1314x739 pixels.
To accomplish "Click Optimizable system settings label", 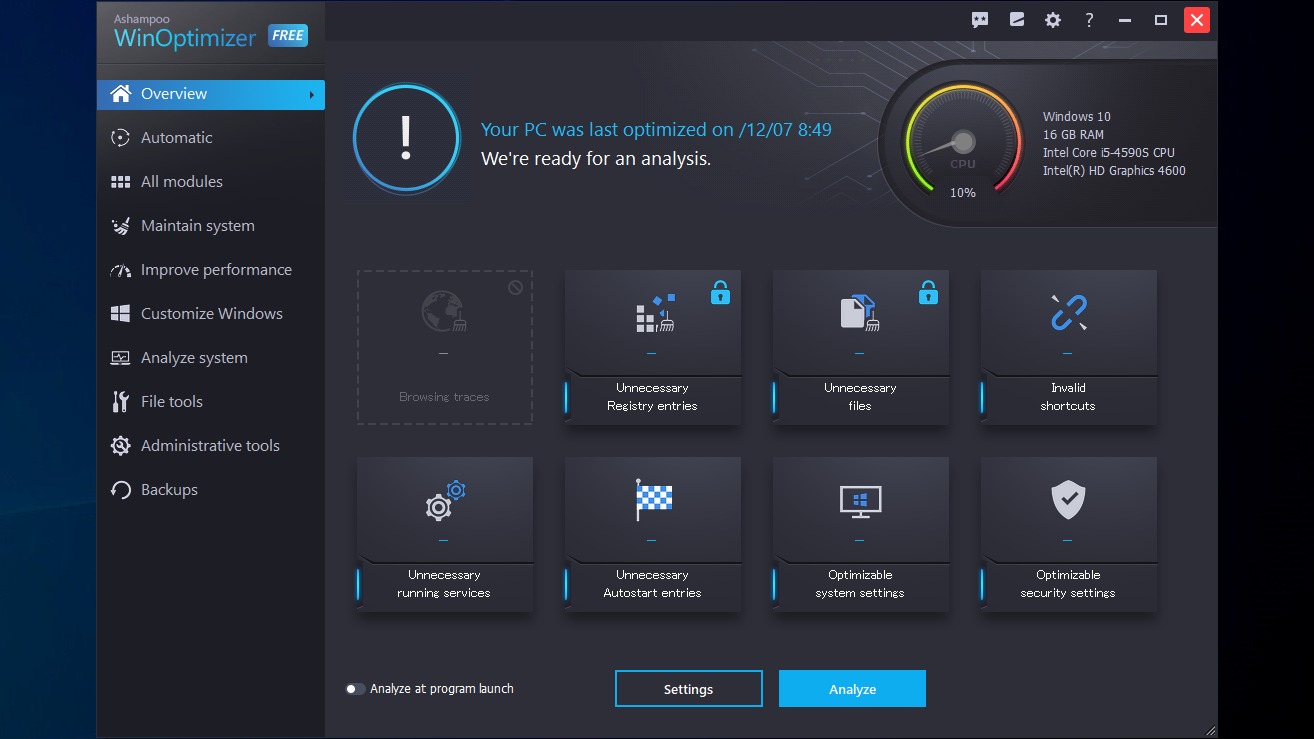I will click(860, 584).
